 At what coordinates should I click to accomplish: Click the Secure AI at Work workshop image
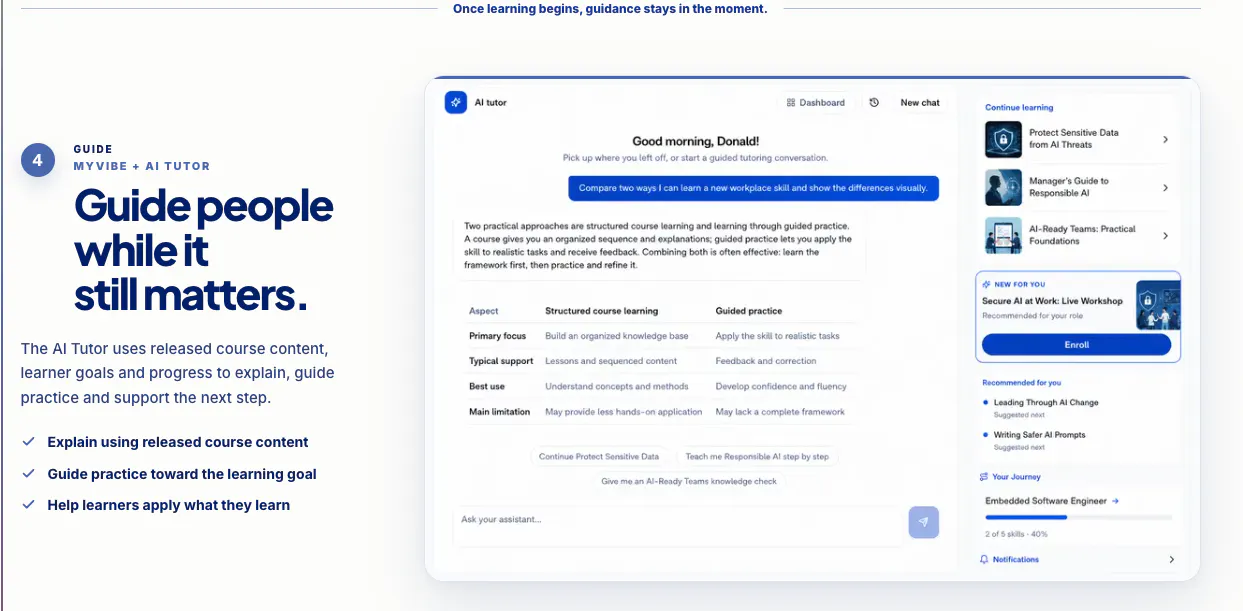coord(1158,305)
